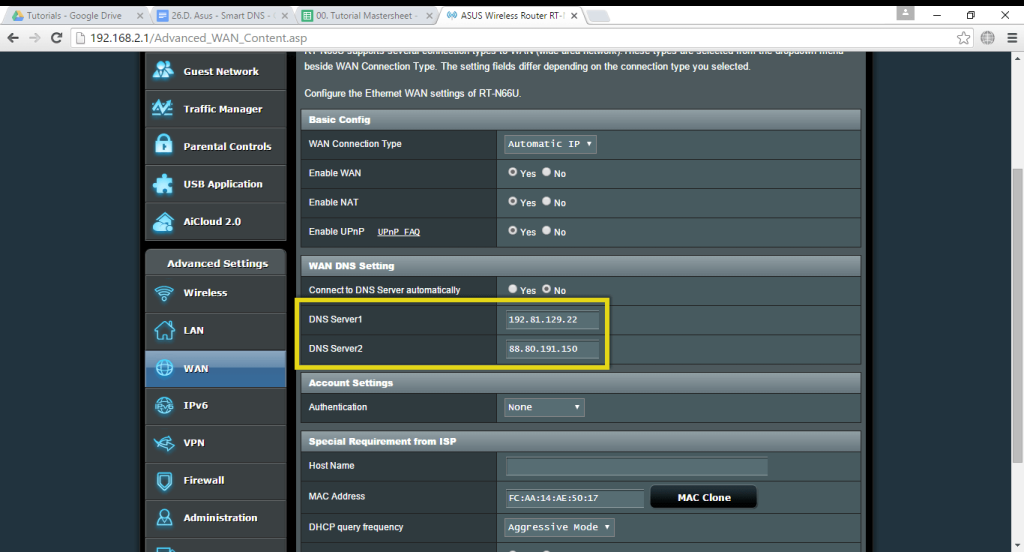
Task: Open Chrome hamburger menu
Action: 1012,38
